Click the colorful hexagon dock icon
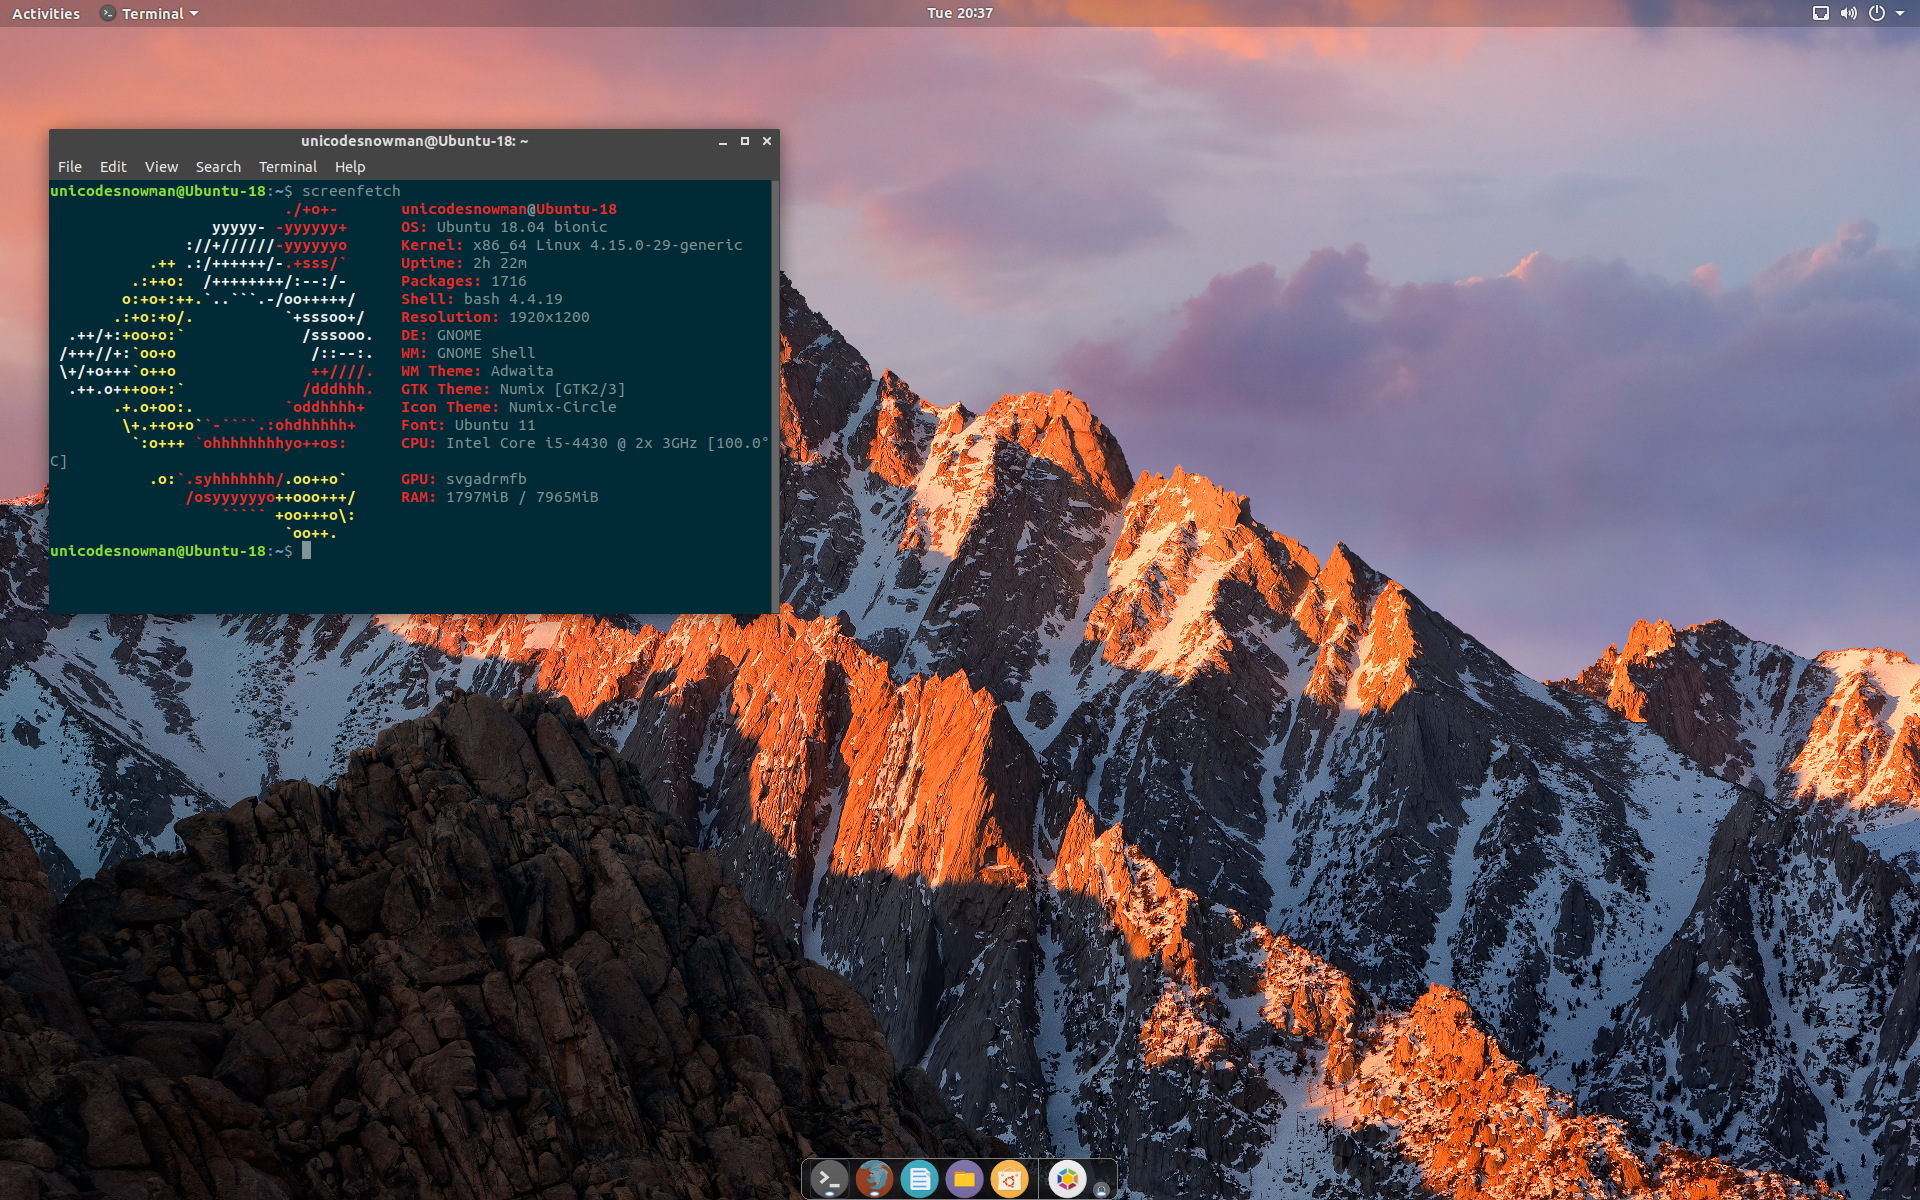This screenshot has height=1200, width=1920. (x=1067, y=1180)
